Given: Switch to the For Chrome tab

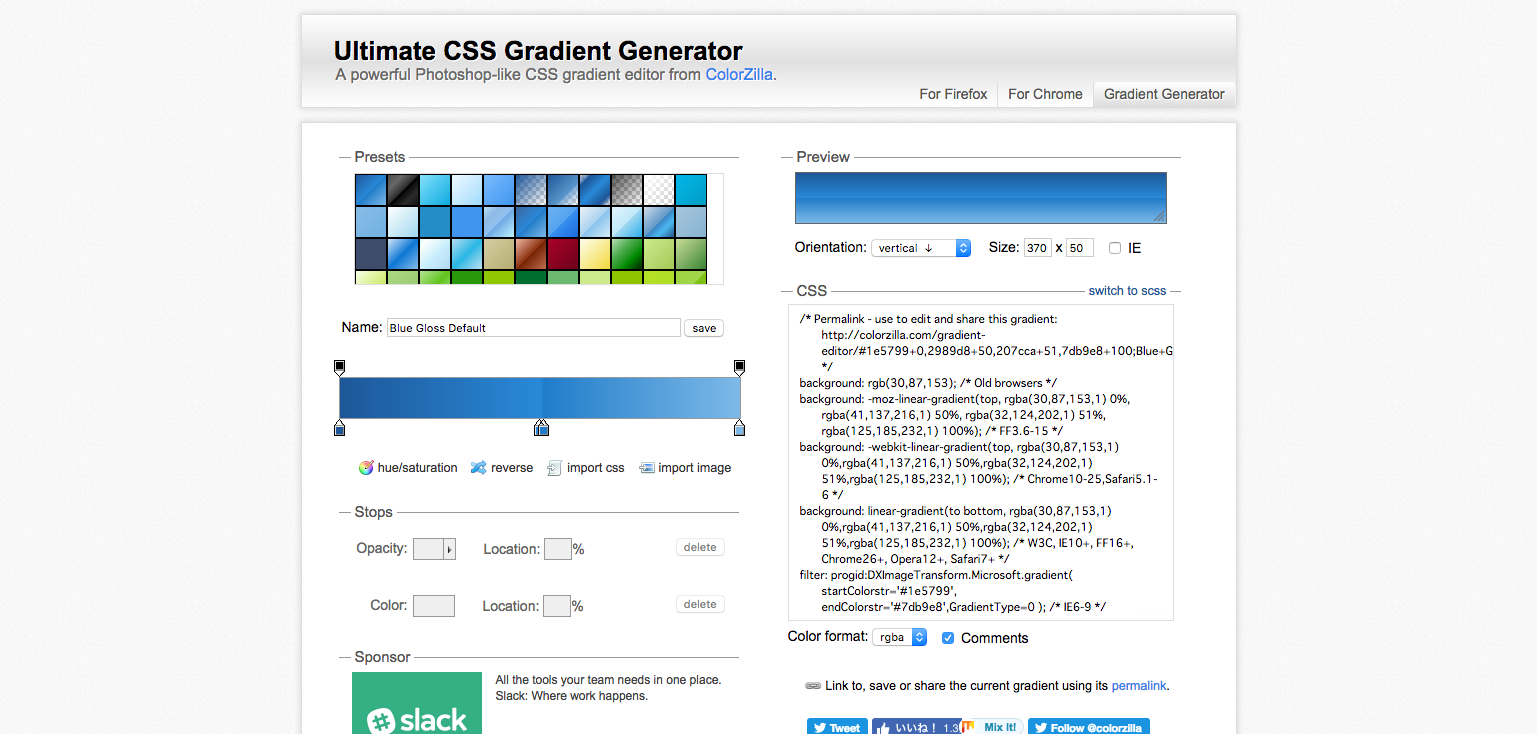Looking at the screenshot, I should pos(1045,94).
